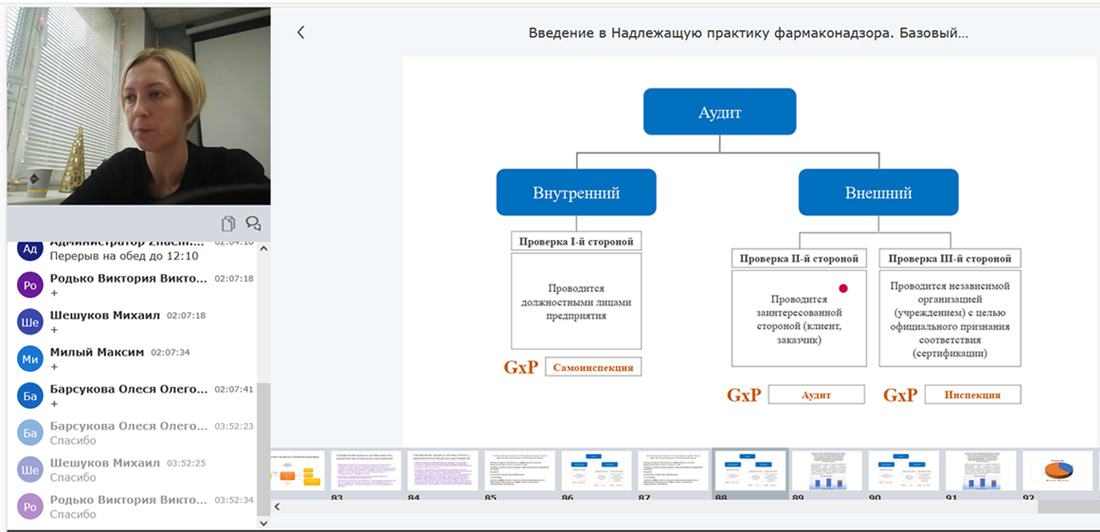
Task: Click the 'Внешний' box on the slide
Action: [x=878, y=193]
